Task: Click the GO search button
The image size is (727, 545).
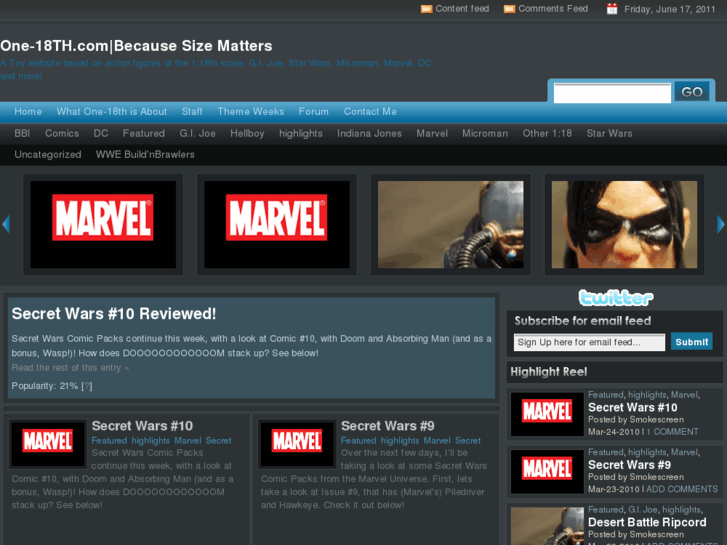Action: click(692, 92)
